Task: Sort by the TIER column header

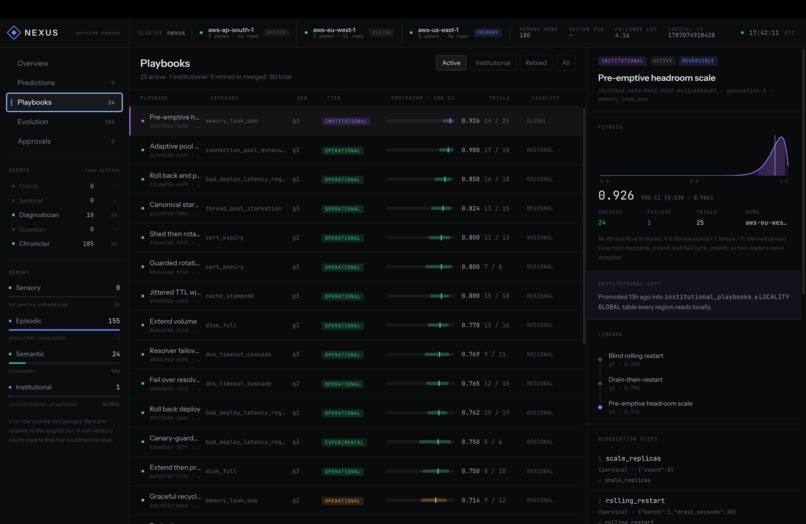Action: 334,98
